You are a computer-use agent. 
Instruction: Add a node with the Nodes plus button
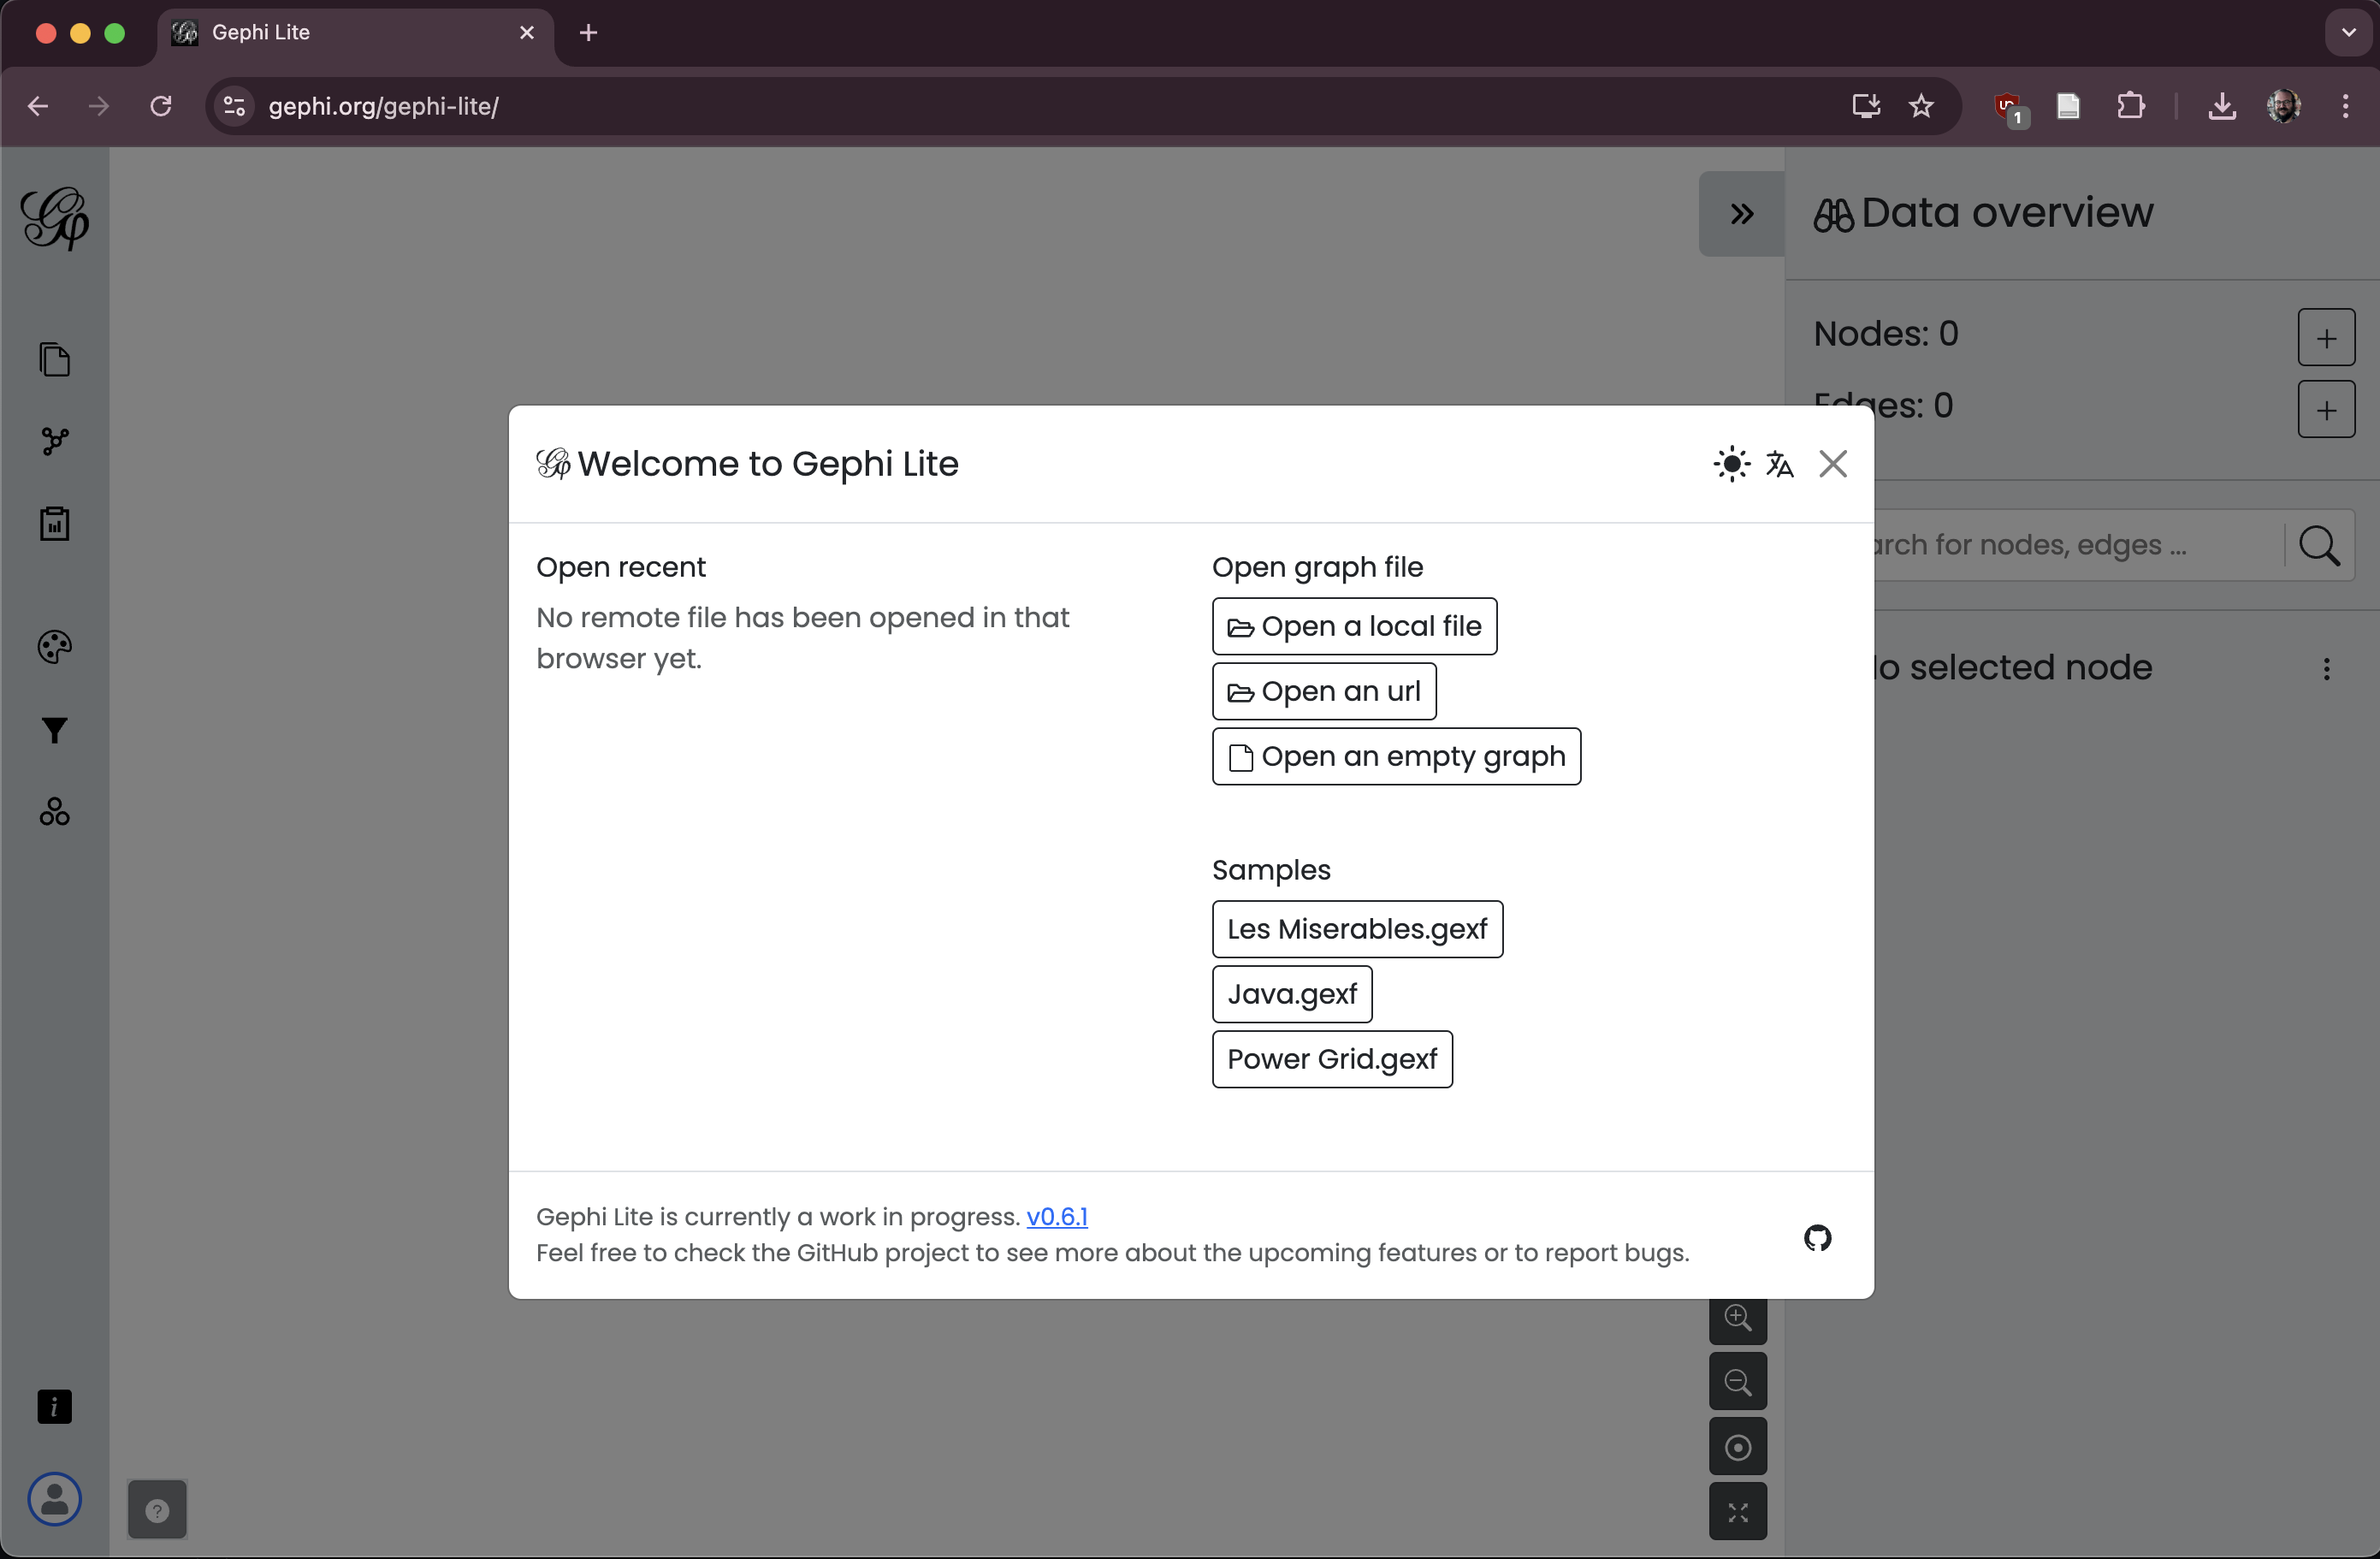[2327, 338]
